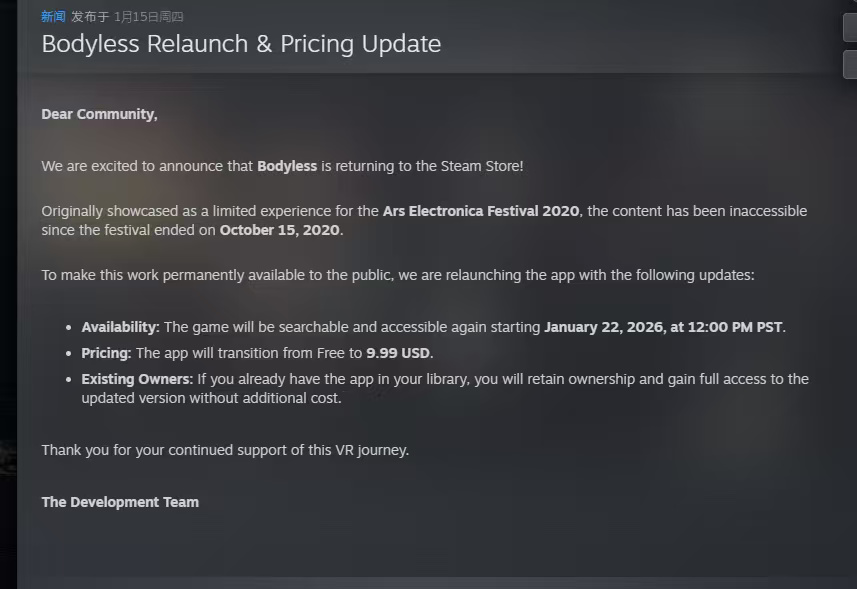Click the Thank you for your continued support line
The image size is (857, 589).
pyautogui.click(x=225, y=450)
